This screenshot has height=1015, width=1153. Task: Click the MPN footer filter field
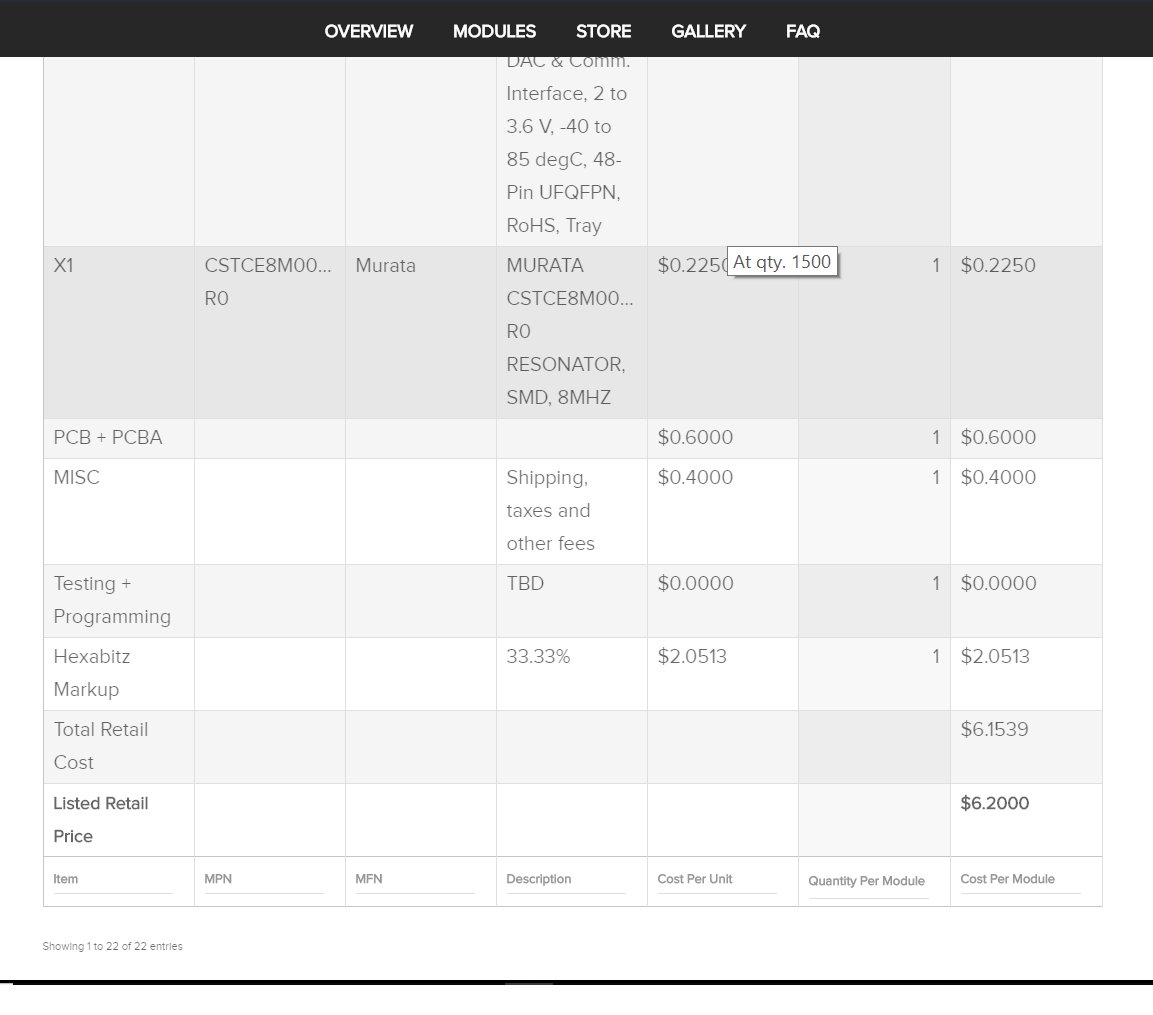[264, 879]
